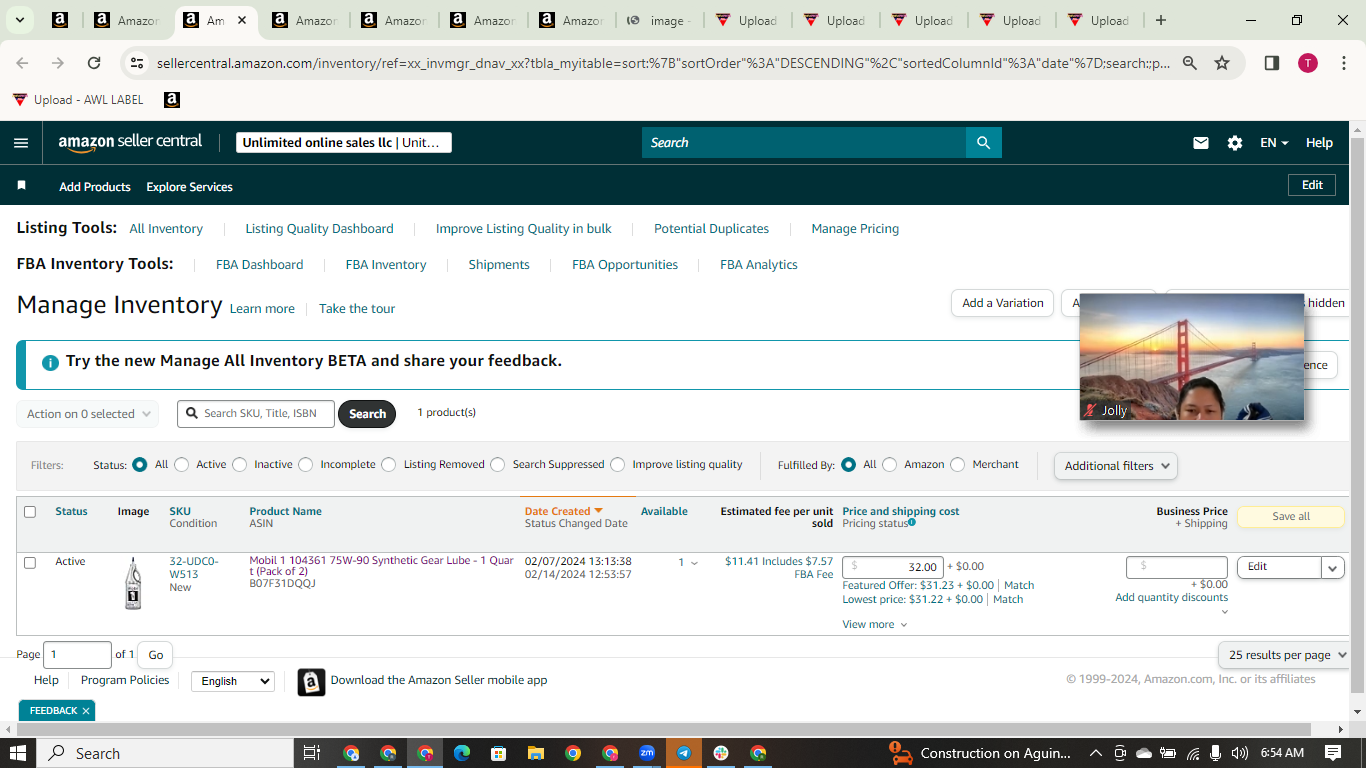Screen dimensions: 1366x768
Task: Open the Seller Central hamburger menu
Action: pos(21,143)
